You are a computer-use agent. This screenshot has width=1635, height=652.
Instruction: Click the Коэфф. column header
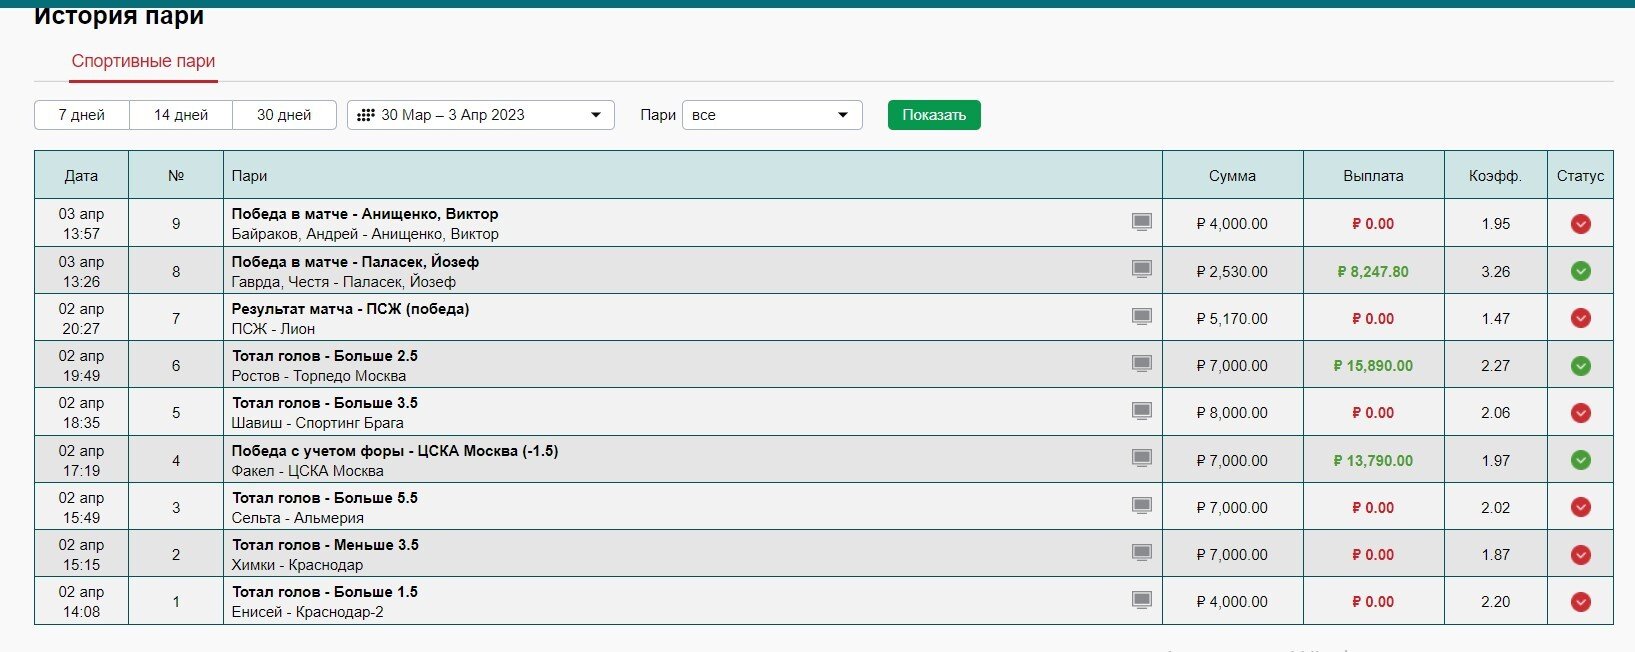(1495, 176)
